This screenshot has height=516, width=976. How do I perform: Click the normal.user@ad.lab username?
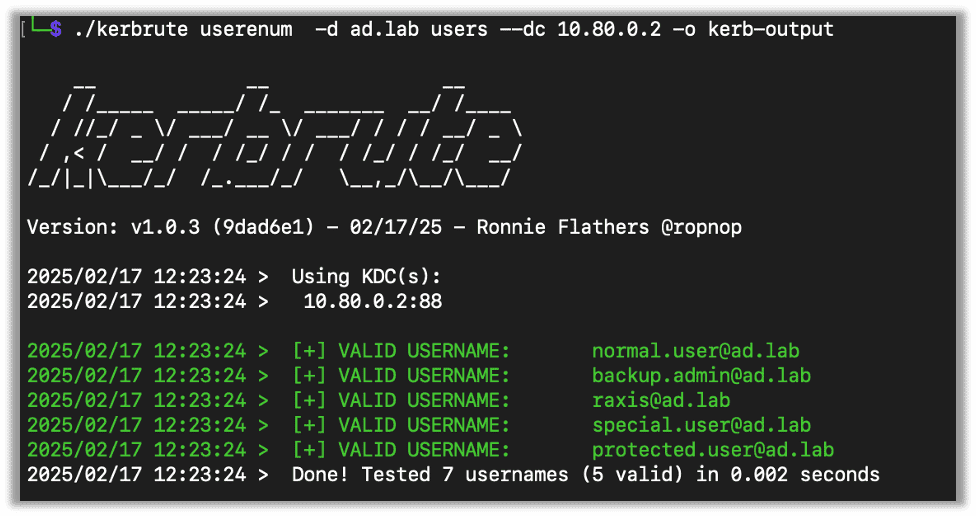(x=695, y=351)
